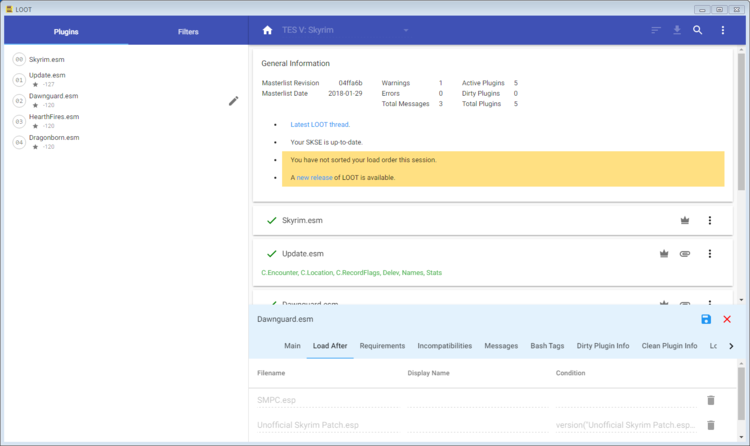Switch to the Plugins sidebar tab
Screen dimensions: 750x446
[x=66, y=32]
